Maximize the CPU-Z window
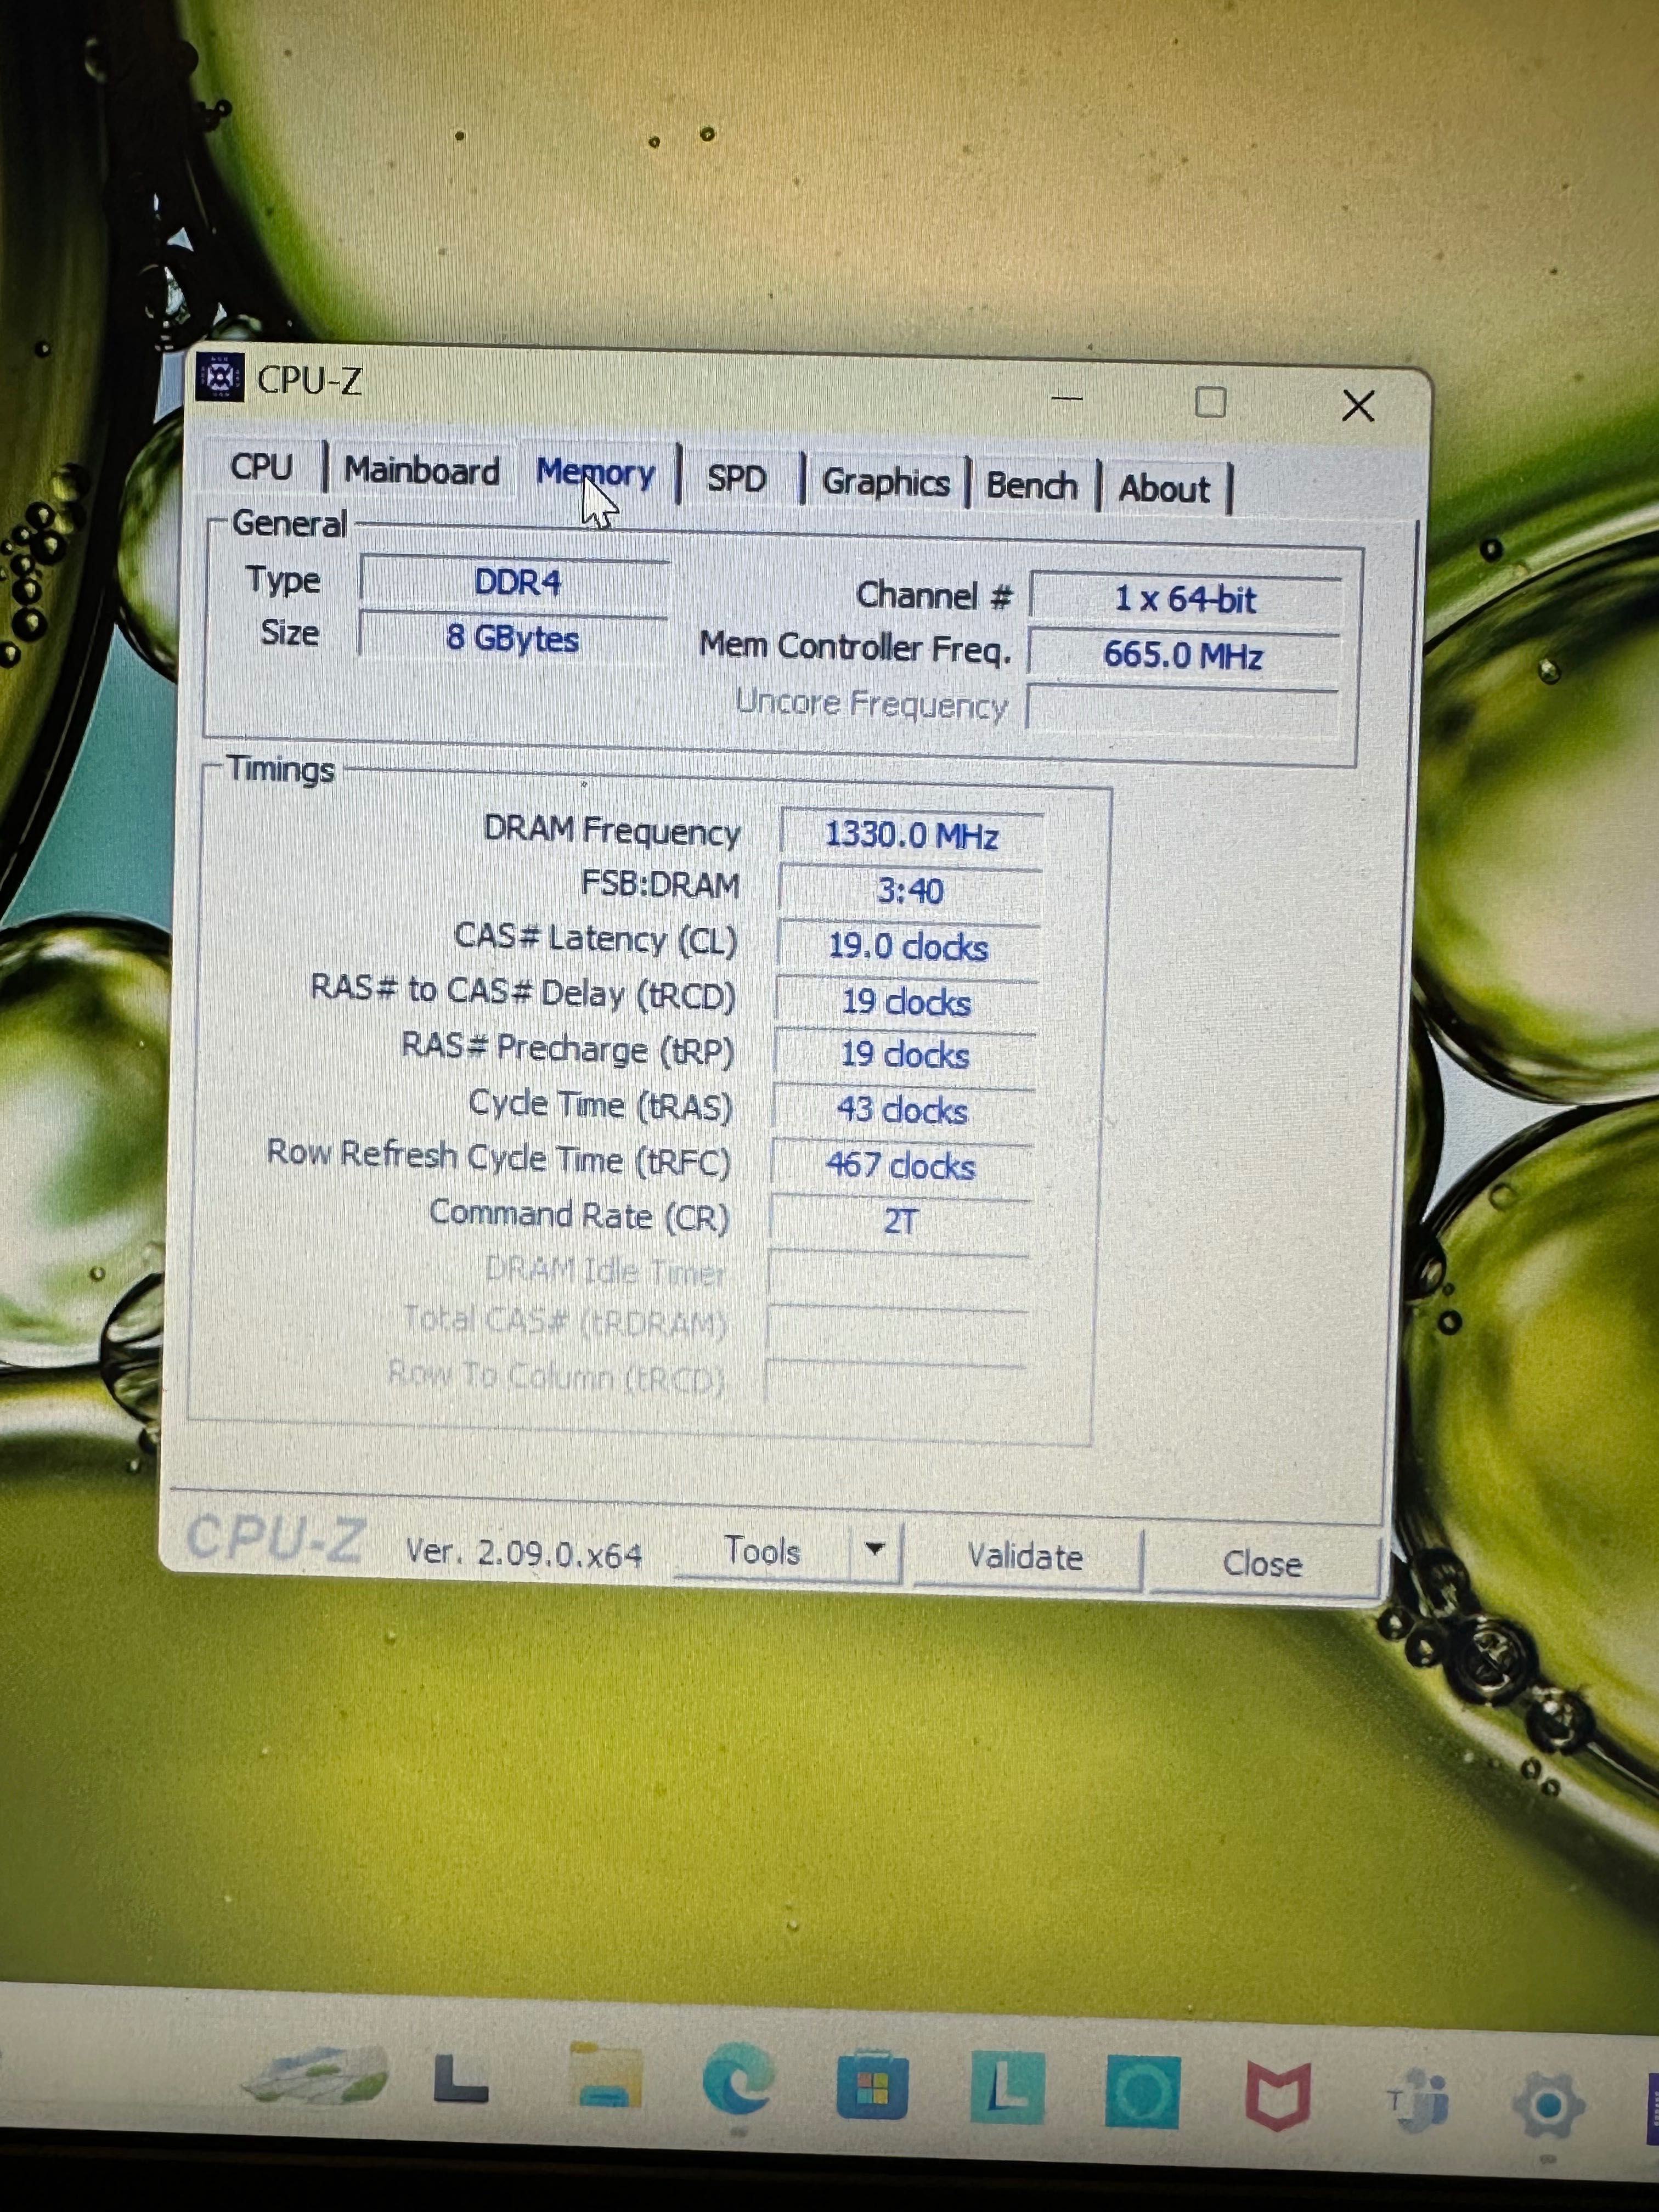Screen dimensions: 1659x2212 pyautogui.click(x=1210, y=403)
